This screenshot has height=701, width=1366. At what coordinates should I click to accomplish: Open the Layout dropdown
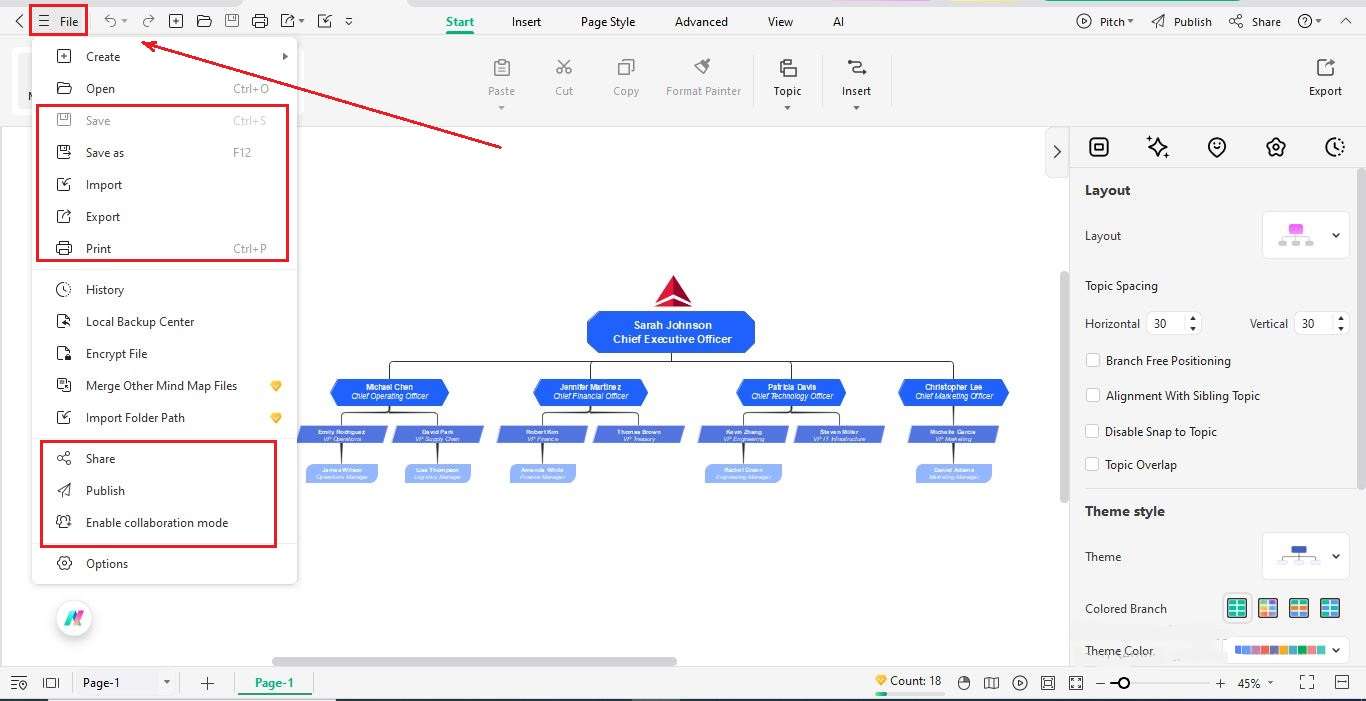(x=1335, y=235)
